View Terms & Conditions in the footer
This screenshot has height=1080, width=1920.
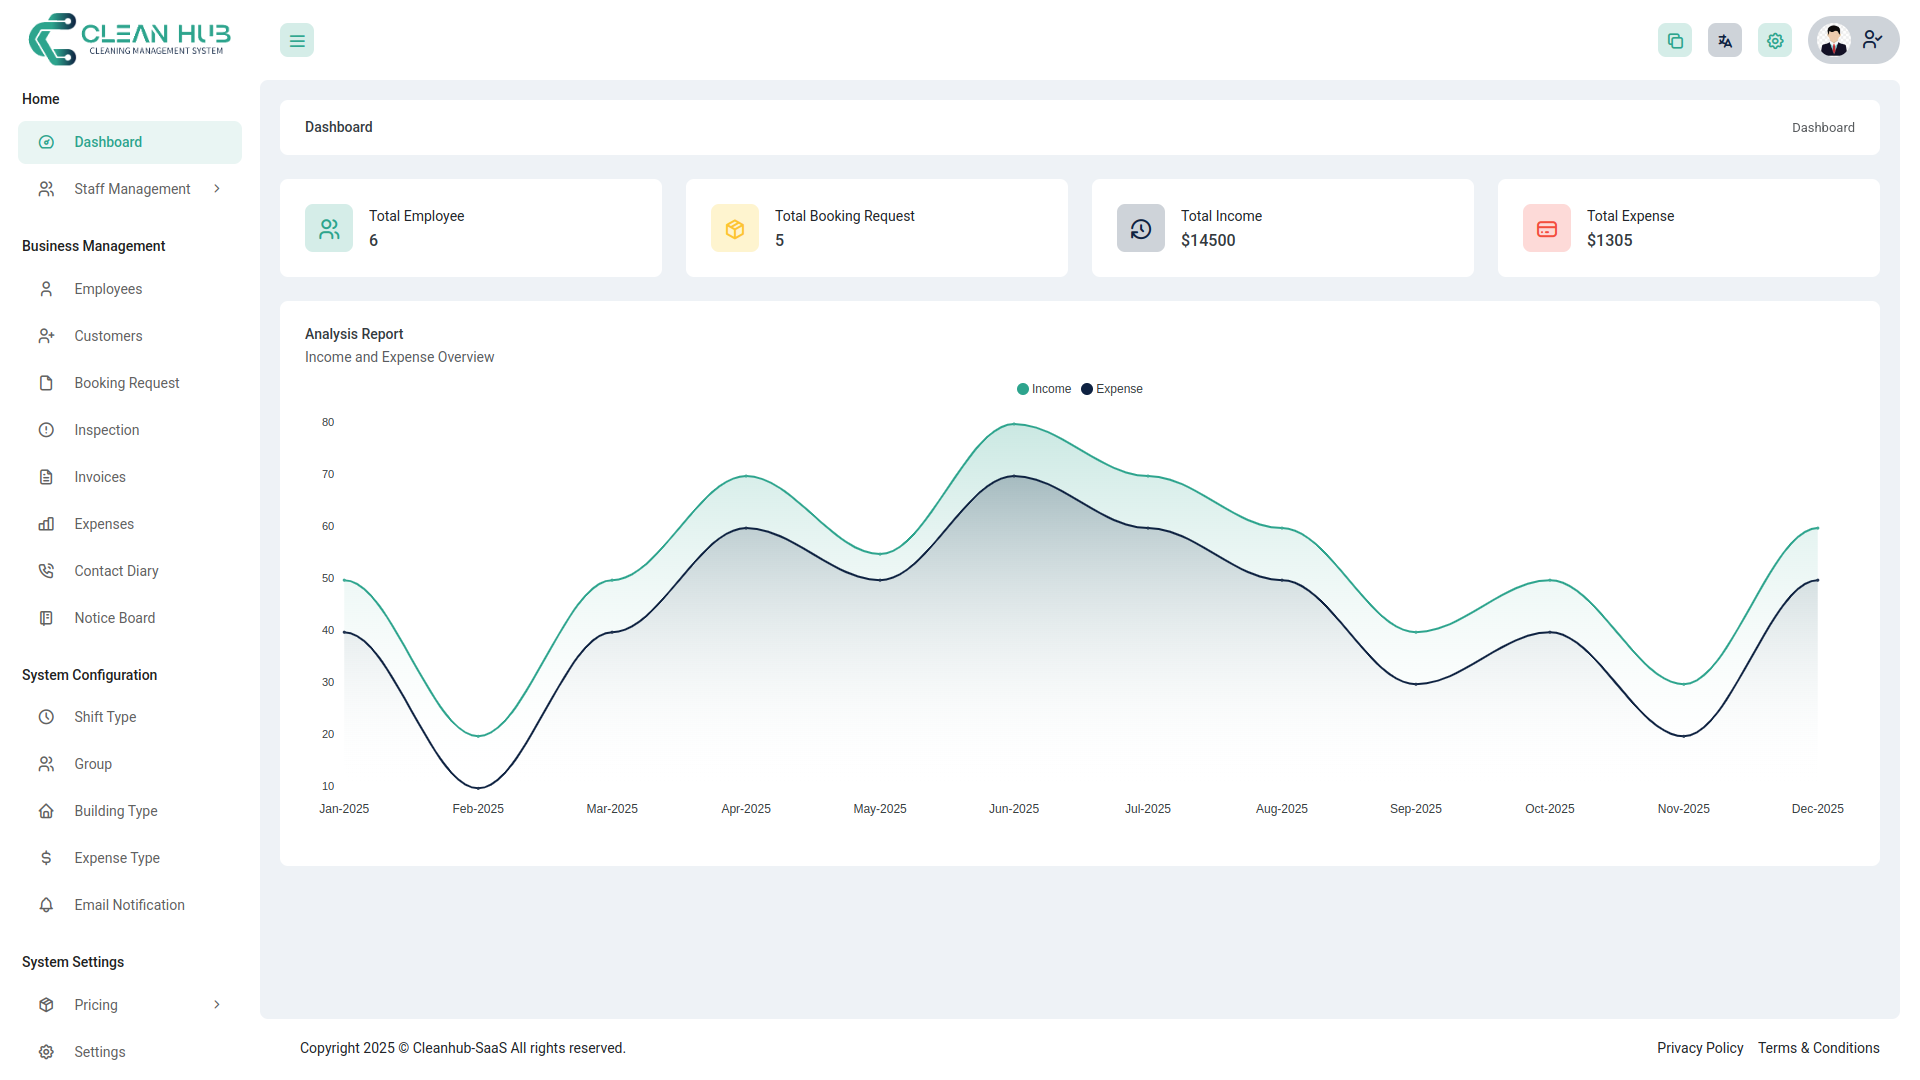point(1818,1048)
